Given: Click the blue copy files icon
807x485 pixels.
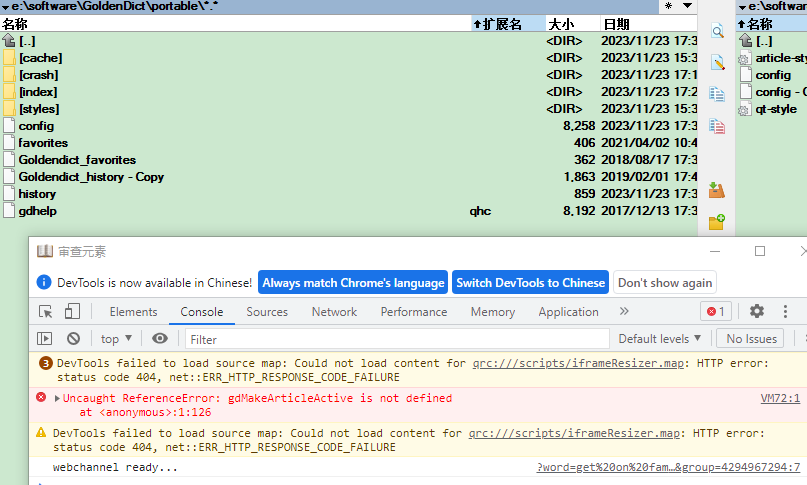Looking at the screenshot, I should click(x=717, y=94).
